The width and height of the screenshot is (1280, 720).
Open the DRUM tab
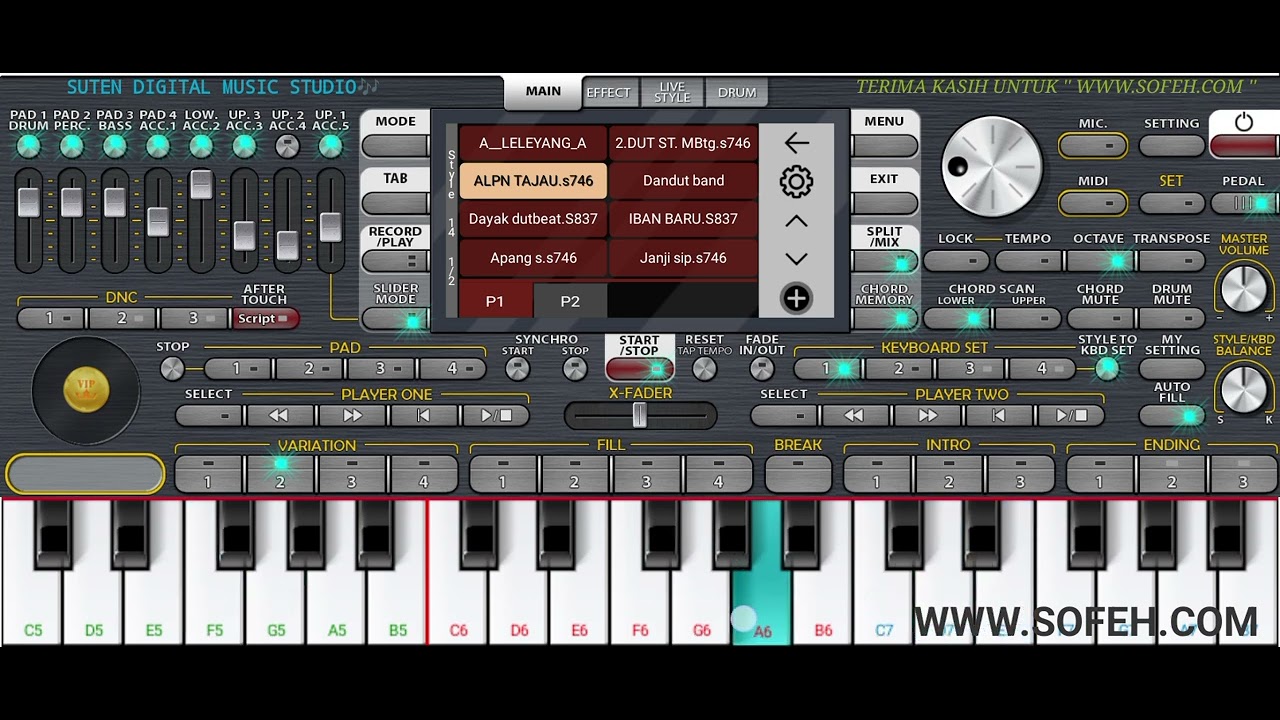tap(737, 92)
